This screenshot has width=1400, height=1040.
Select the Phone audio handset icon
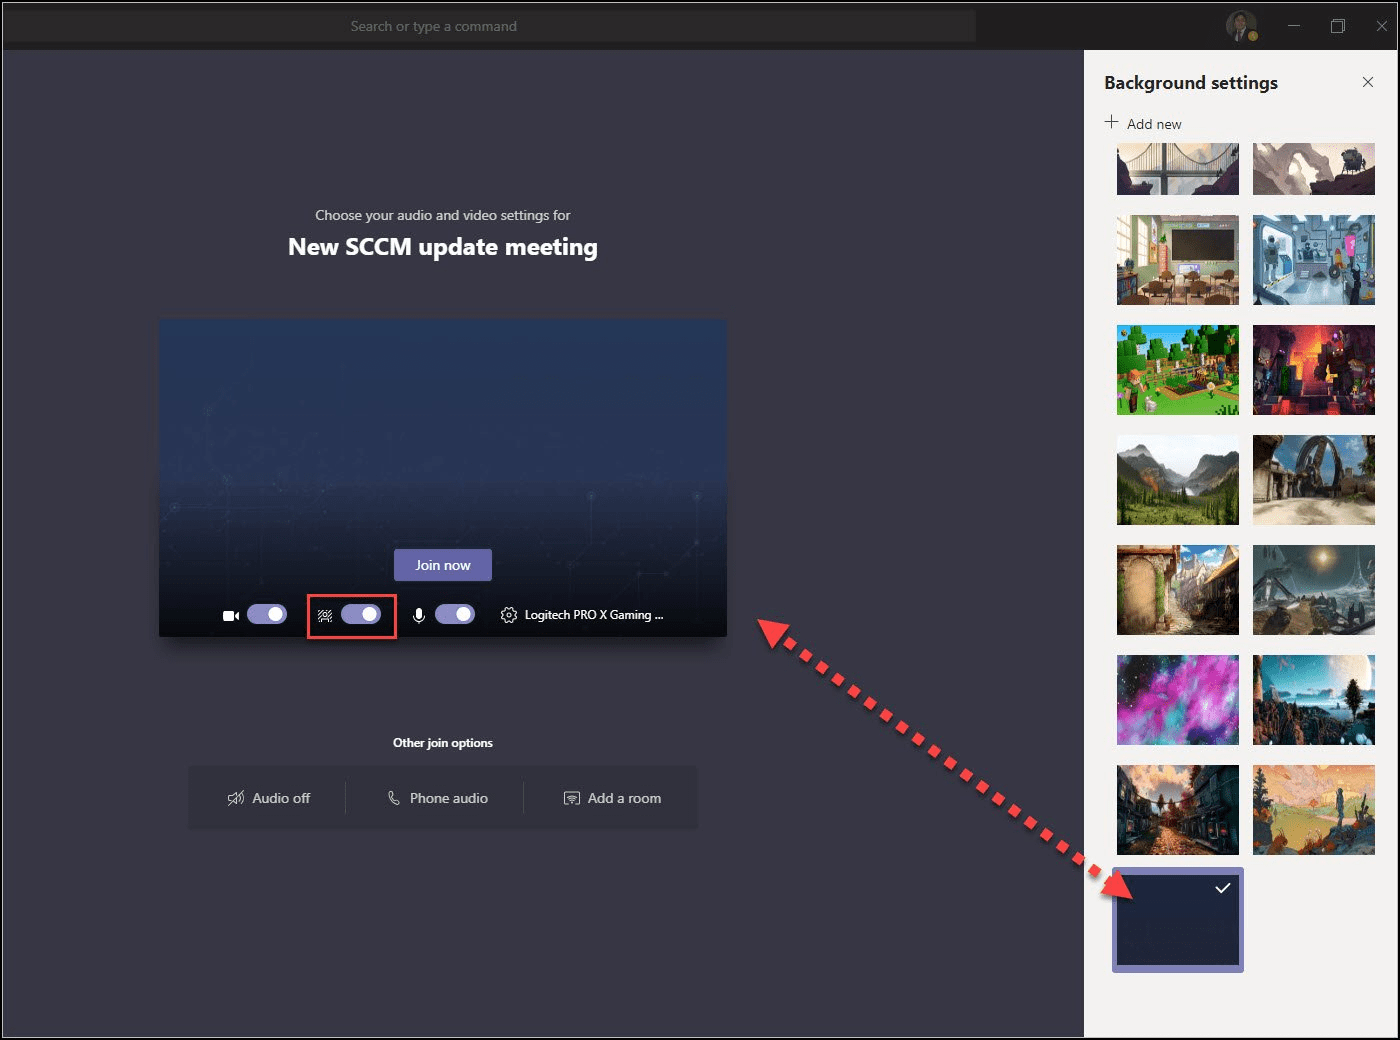tap(394, 797)
